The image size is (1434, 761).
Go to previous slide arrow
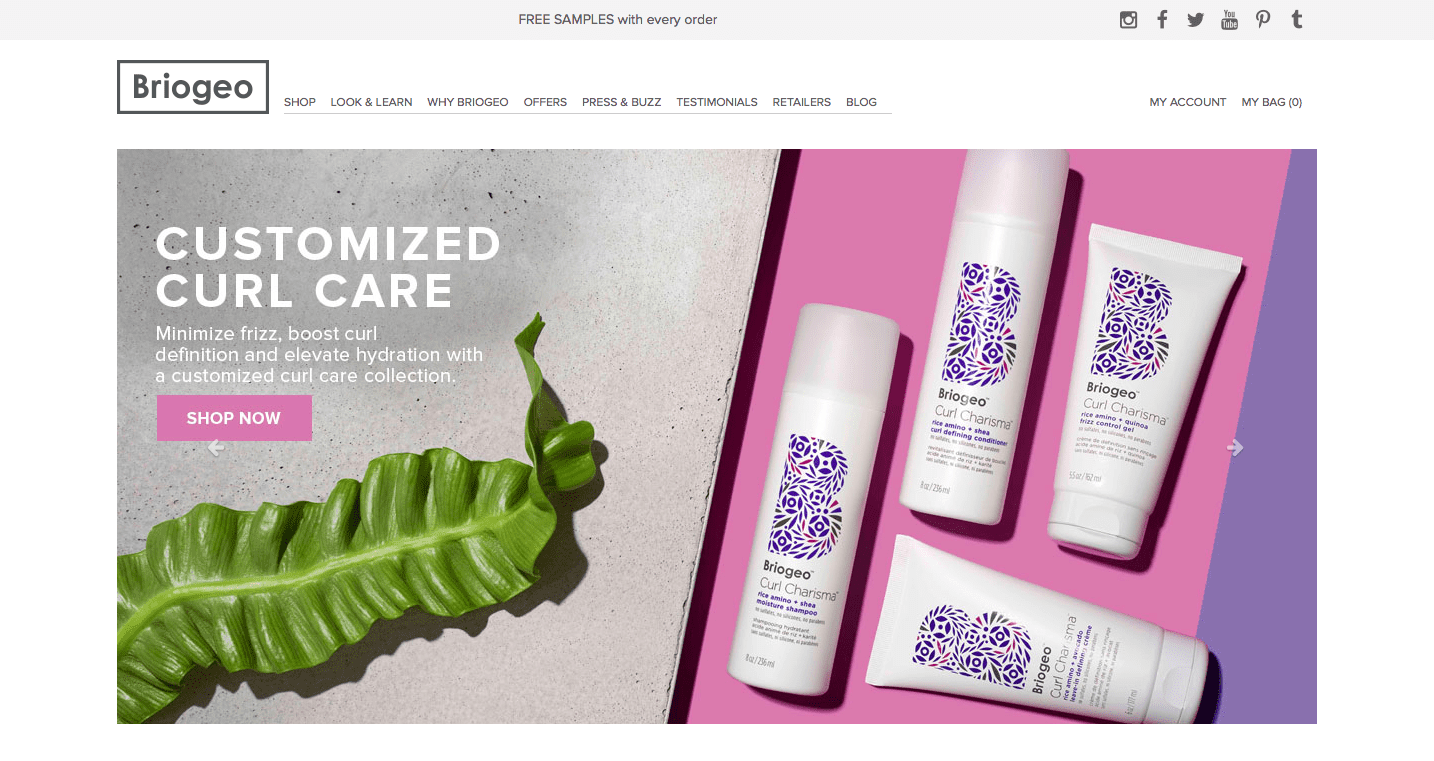coord(215,448)
